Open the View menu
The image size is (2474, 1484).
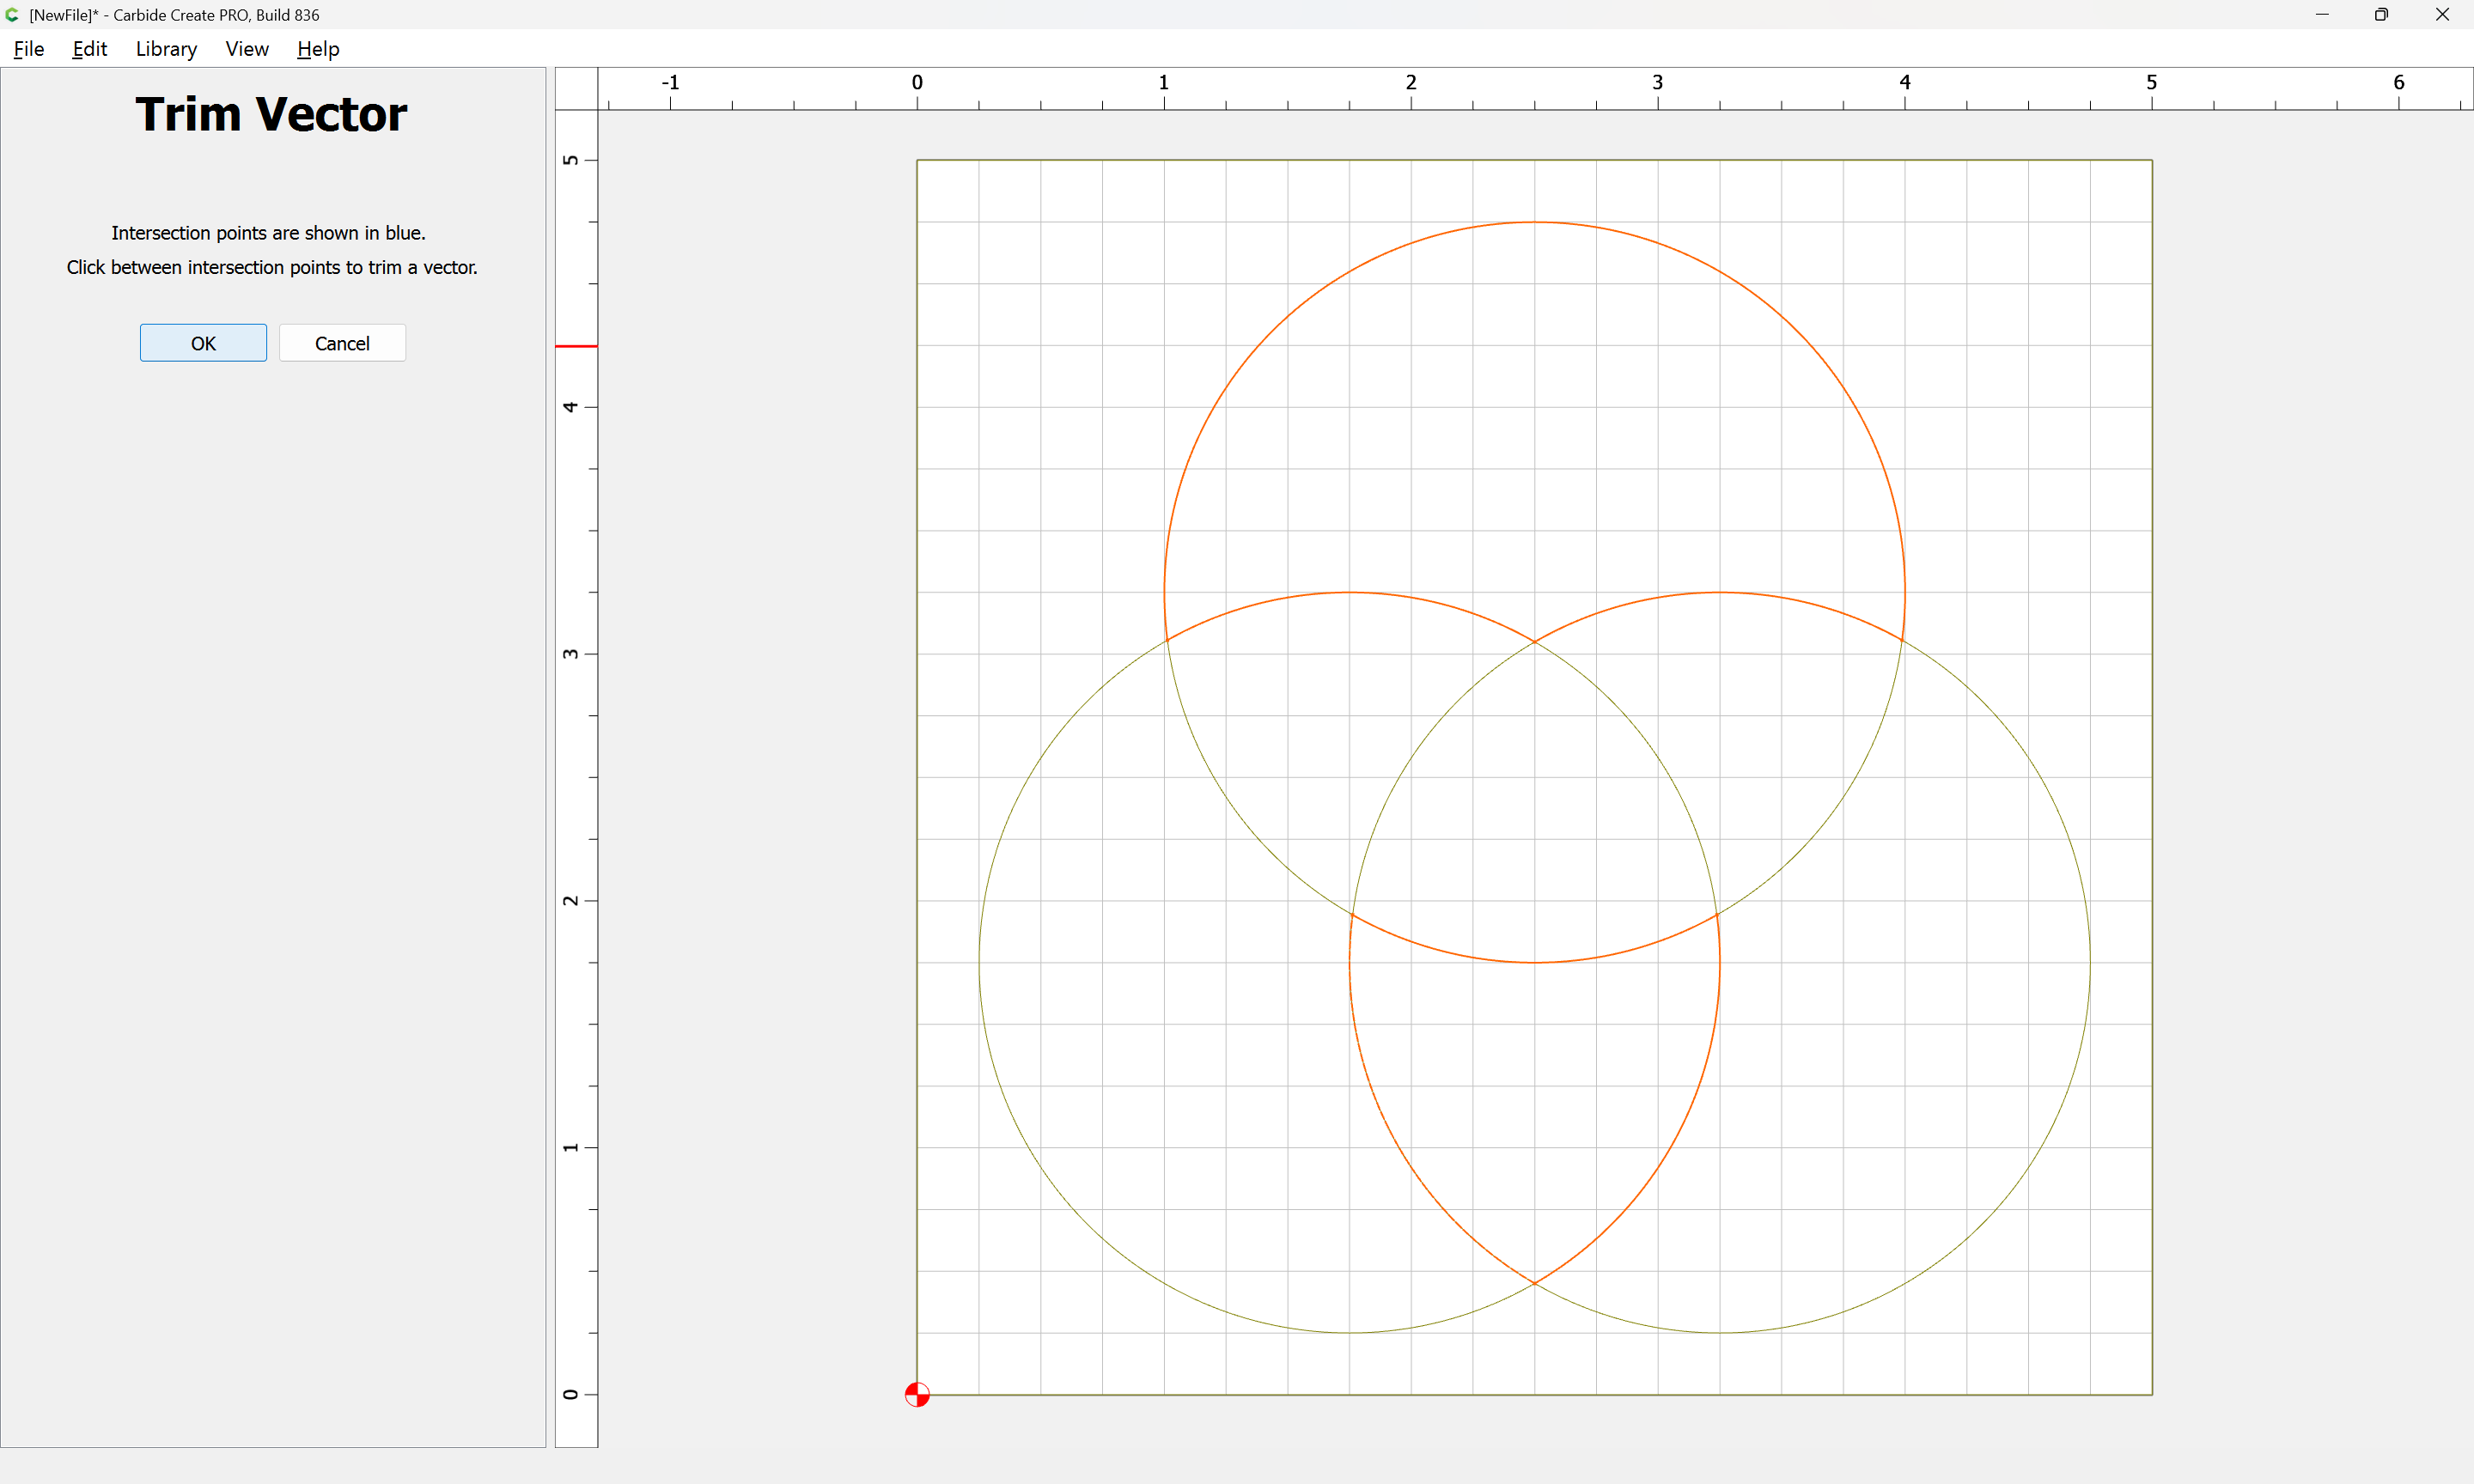(246, 49)
